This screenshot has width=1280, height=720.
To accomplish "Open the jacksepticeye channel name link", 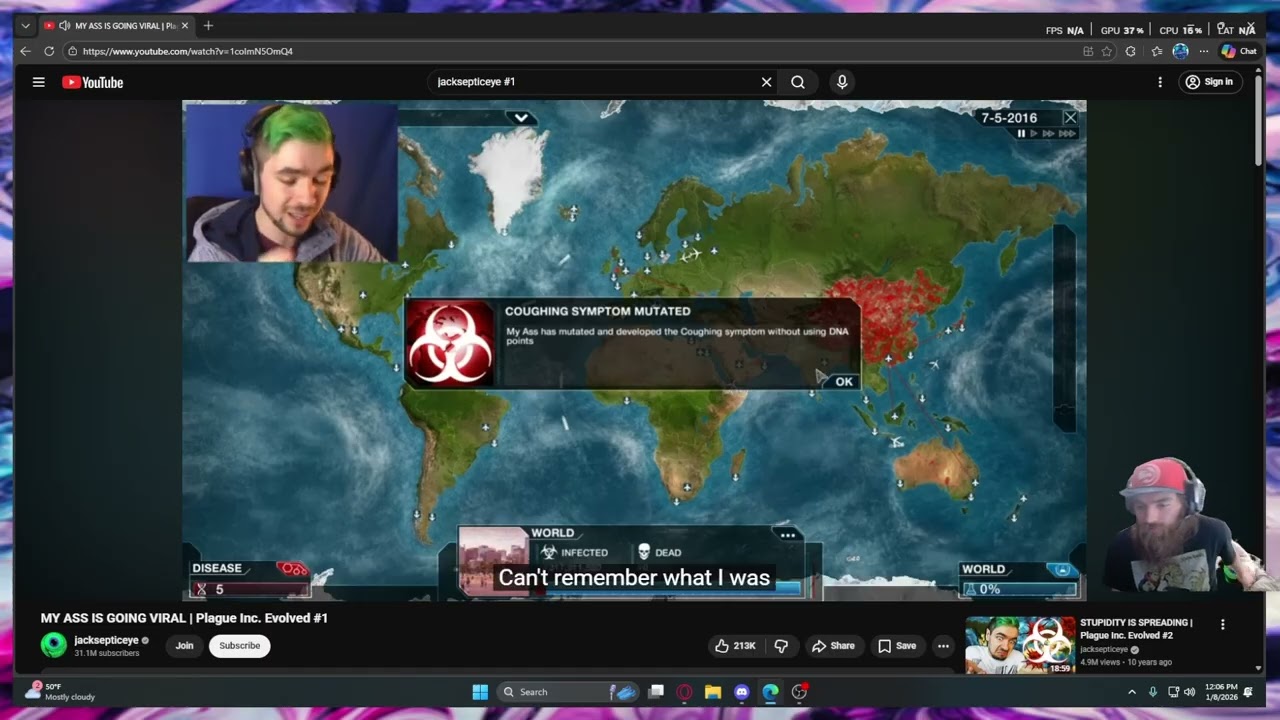I will [x=106, y=640].
